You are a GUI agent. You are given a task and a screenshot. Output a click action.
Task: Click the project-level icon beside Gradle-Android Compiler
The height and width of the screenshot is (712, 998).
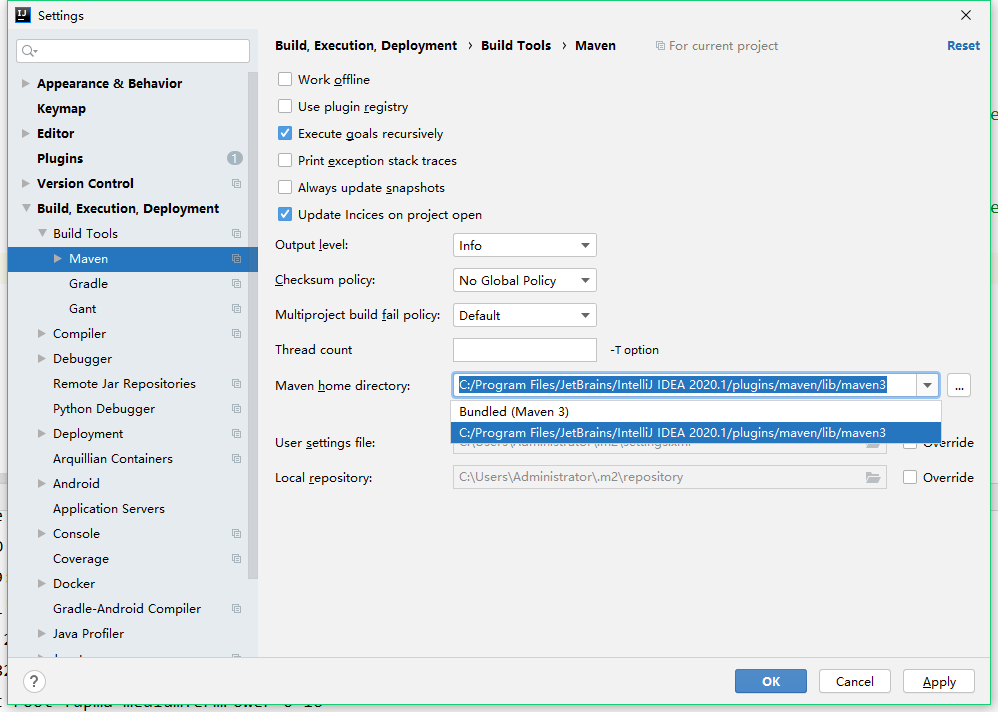click(236, 608)
